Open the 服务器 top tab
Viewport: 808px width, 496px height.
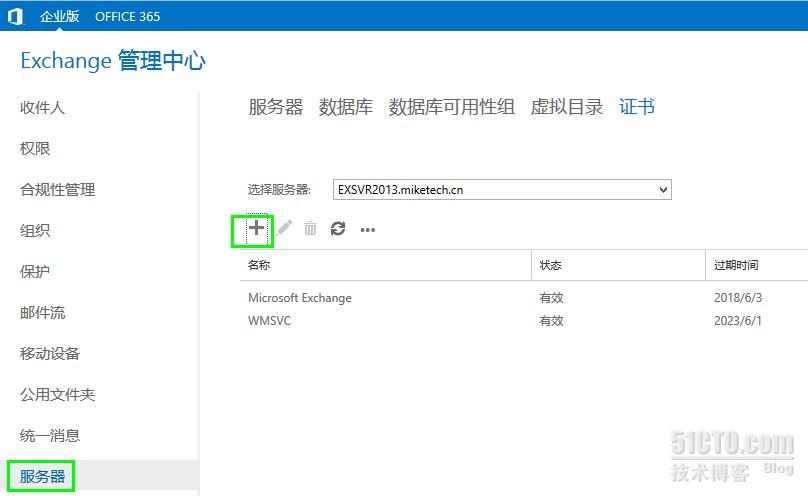276,107
